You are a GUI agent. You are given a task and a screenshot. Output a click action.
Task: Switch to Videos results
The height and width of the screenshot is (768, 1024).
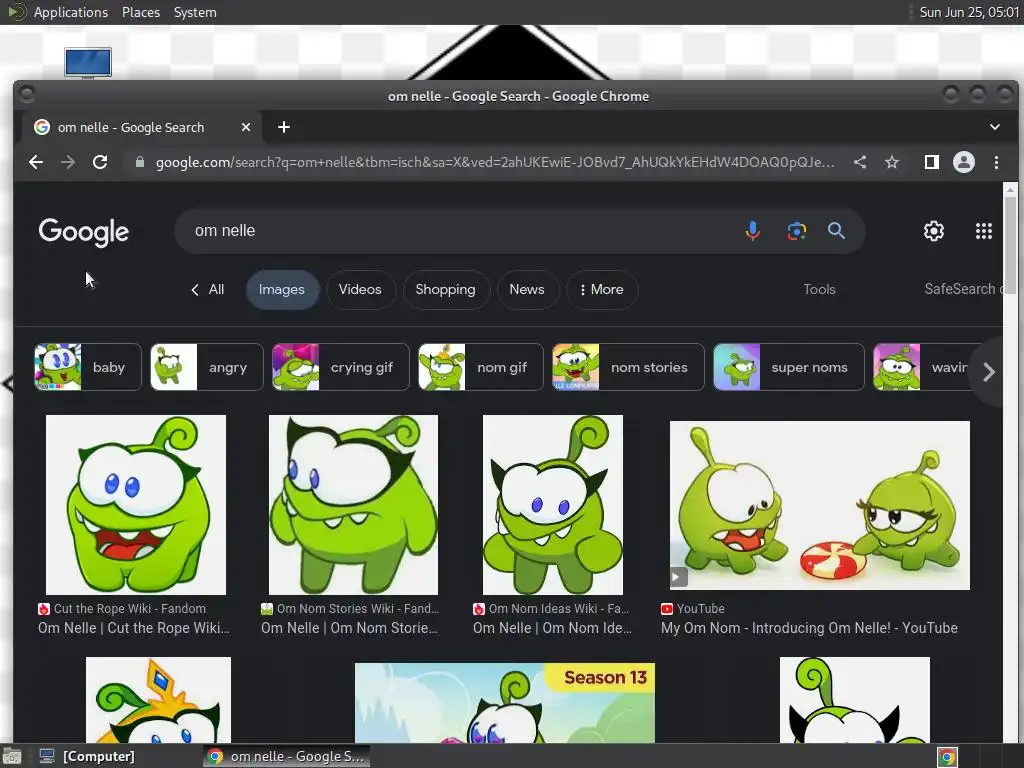(x=360, y=289)
